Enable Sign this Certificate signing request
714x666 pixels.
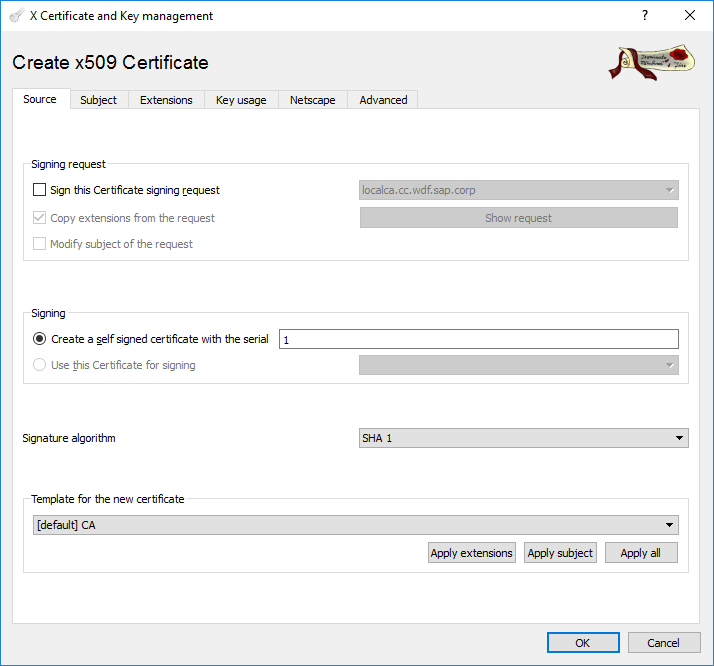(x=40, y=190)
